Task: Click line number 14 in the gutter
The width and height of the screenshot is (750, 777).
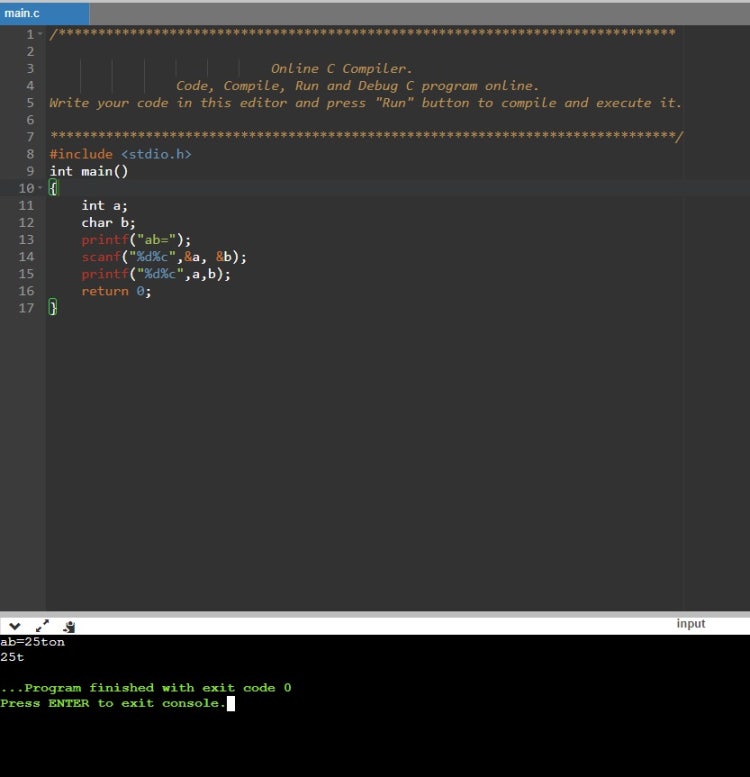Action: pos(26,257)
